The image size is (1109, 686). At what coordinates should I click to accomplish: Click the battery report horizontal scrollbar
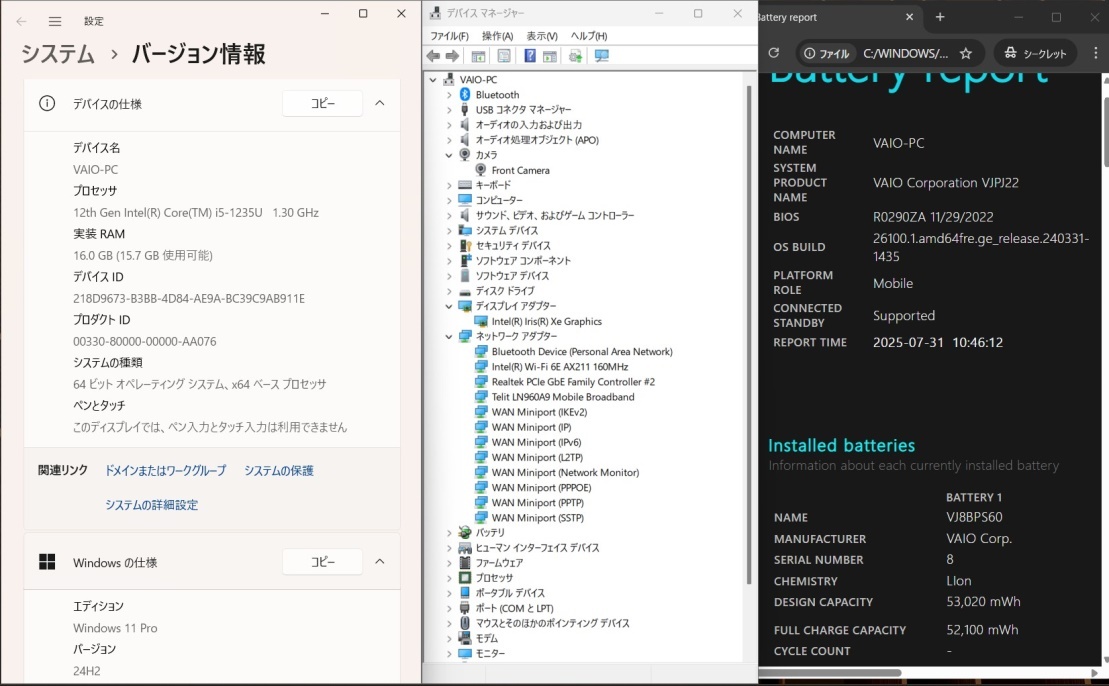(x=829, y=673)
